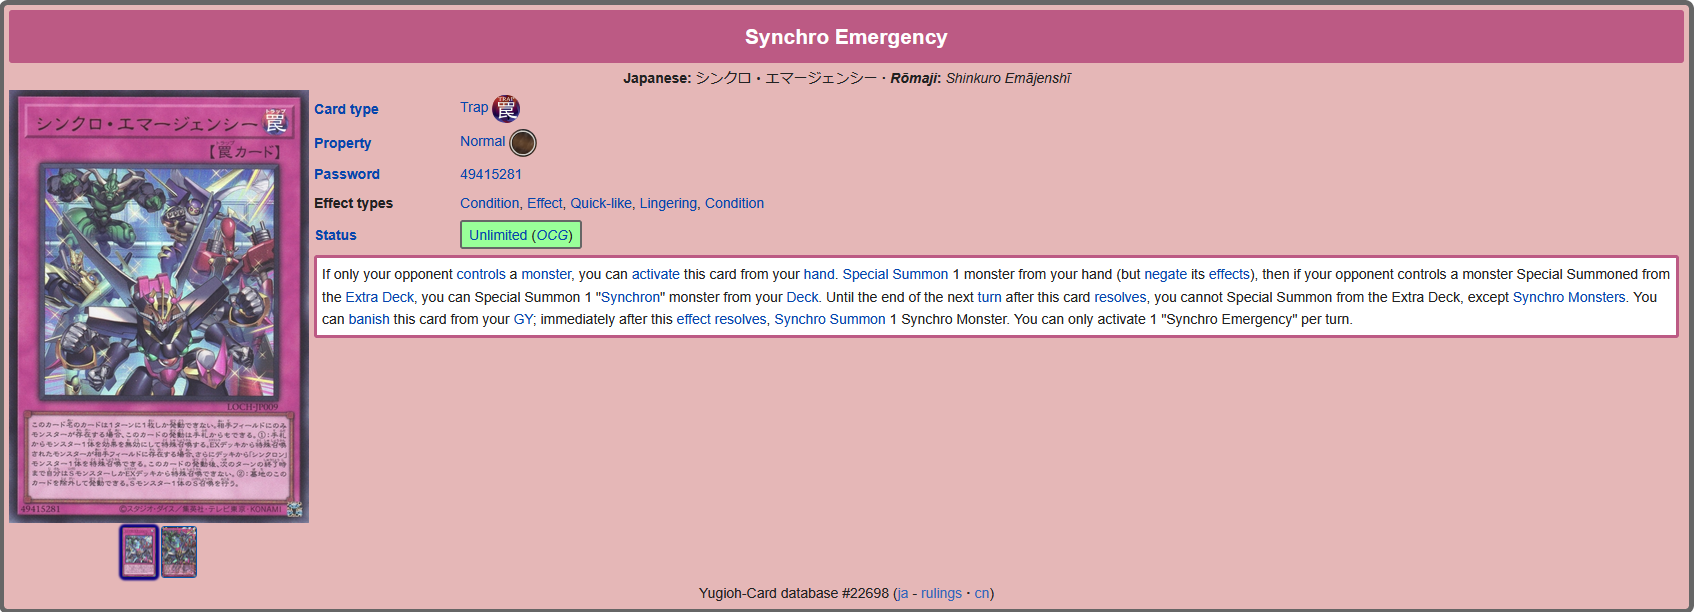Open the 'effects' link in card text
The width and height of the screenshot is (1694, 612).
(x=1229, y=274)
